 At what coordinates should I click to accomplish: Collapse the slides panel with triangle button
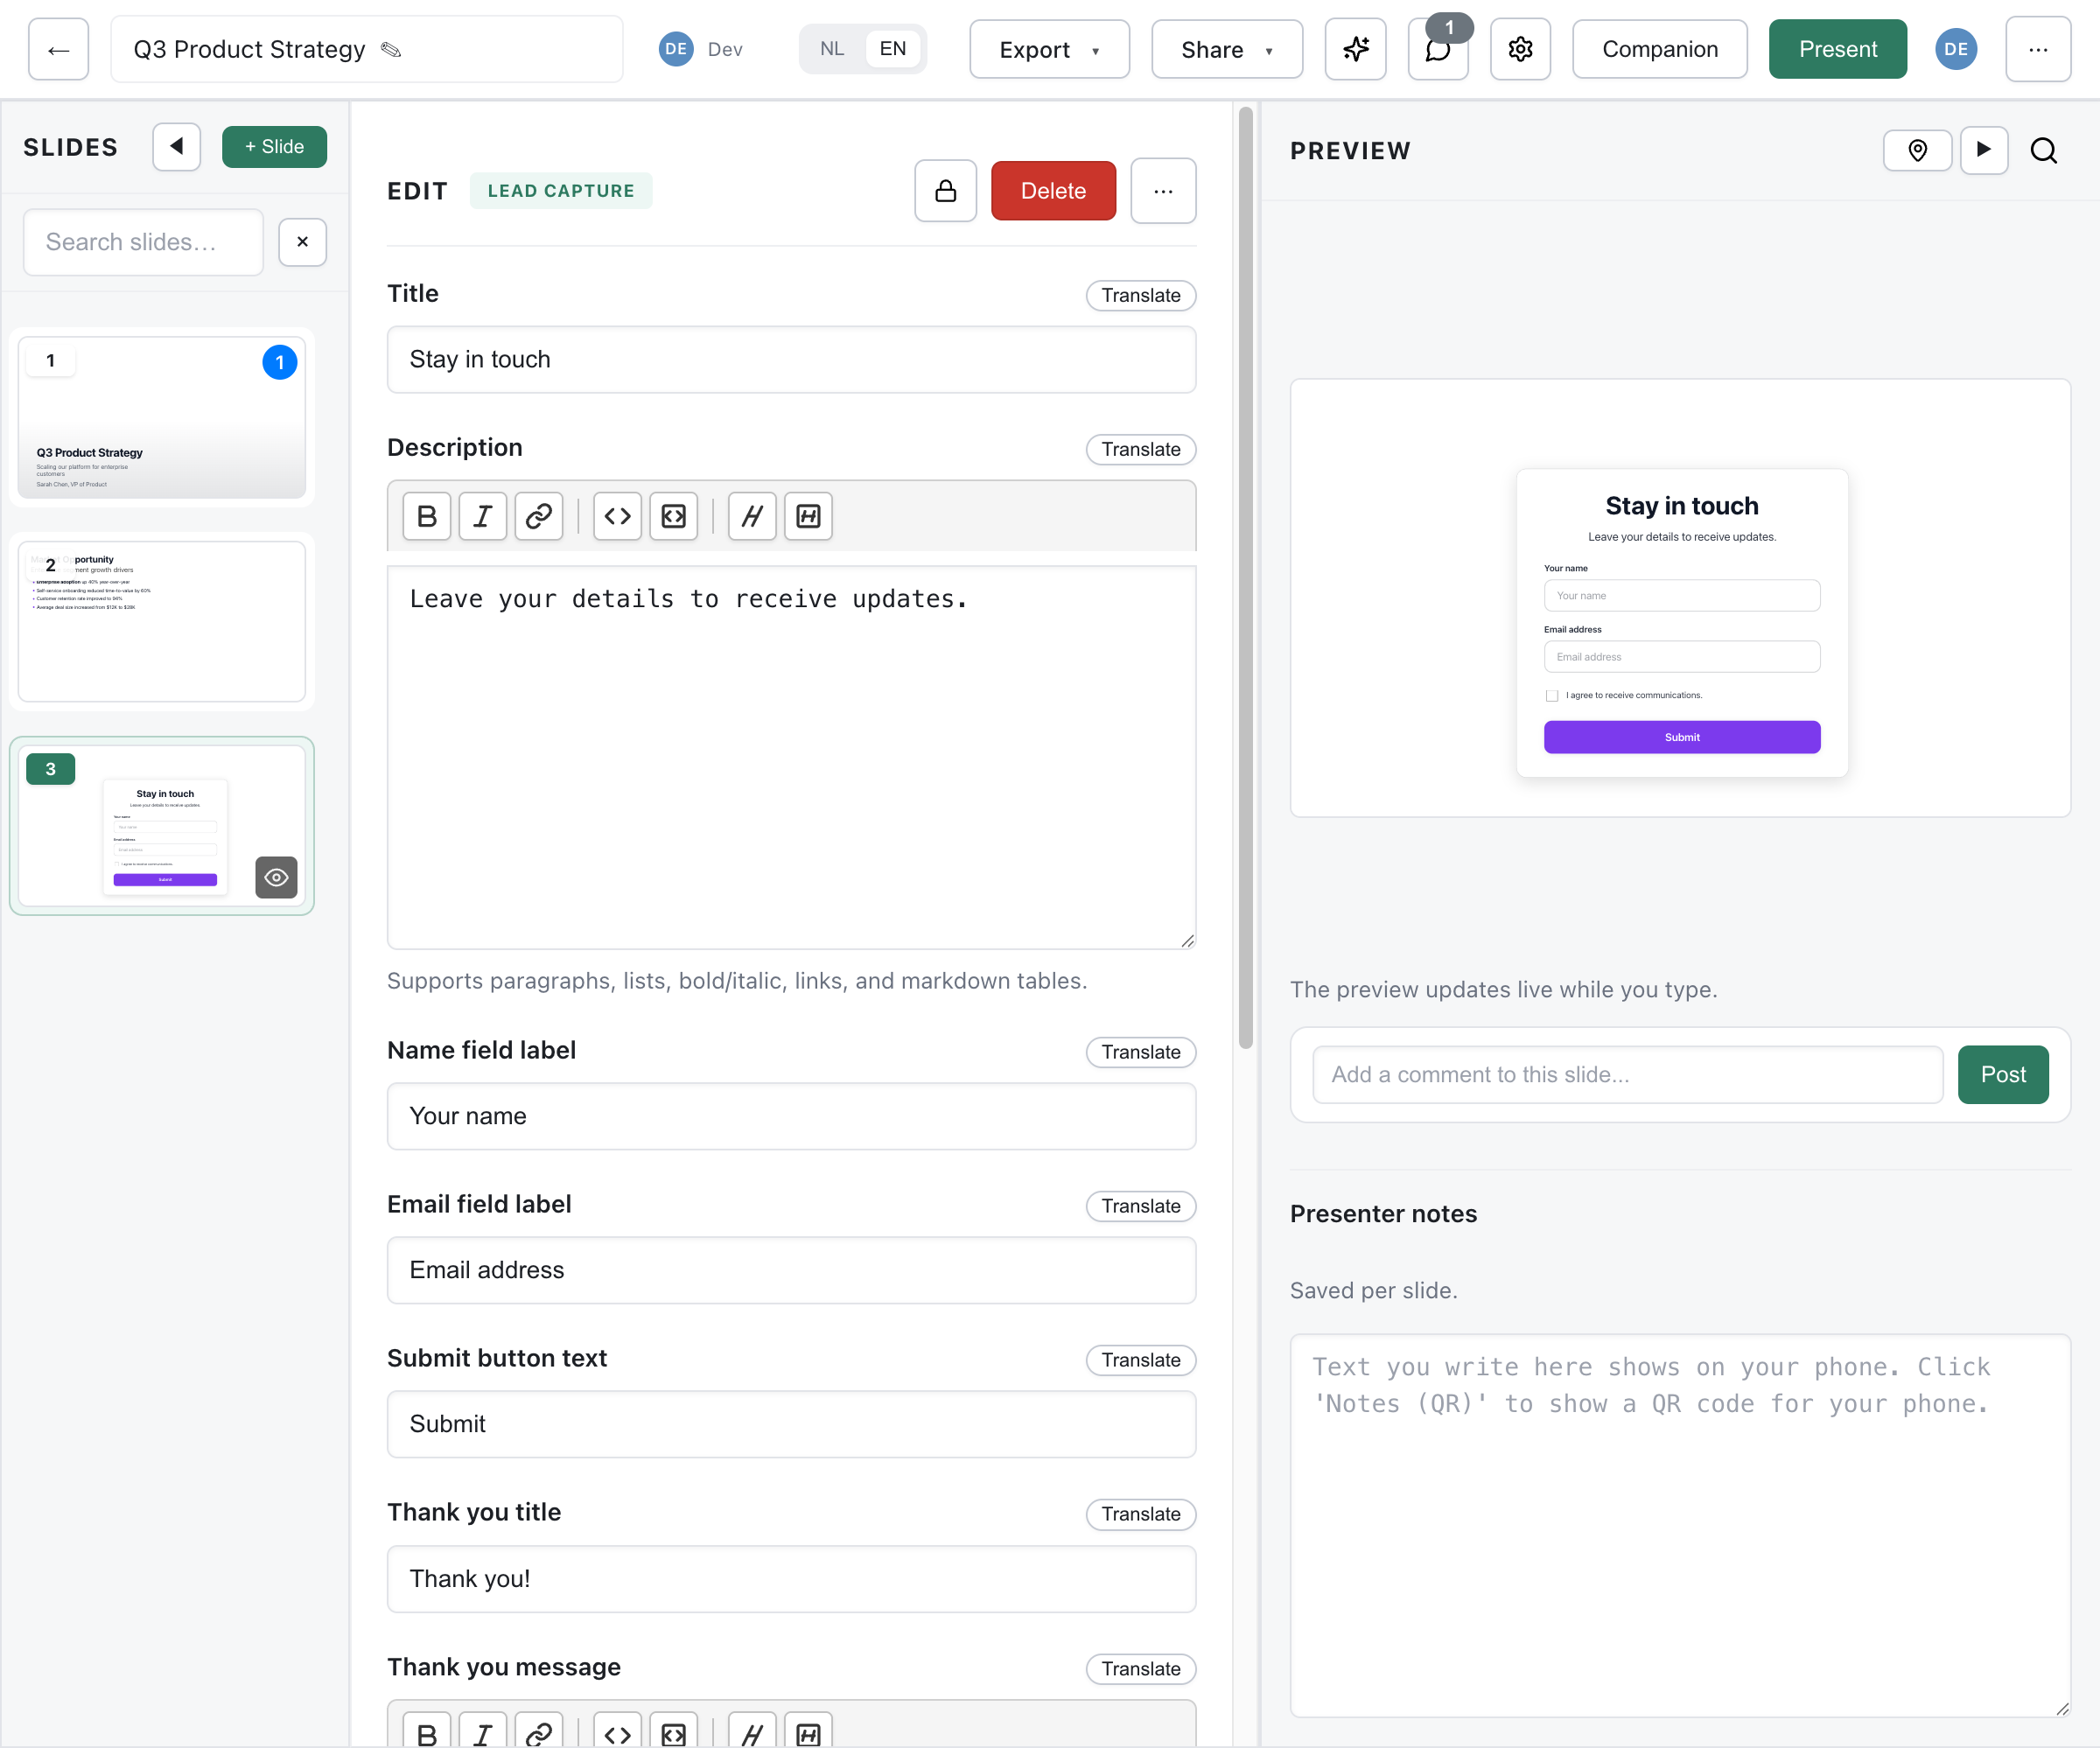pyautogui.click(x=177, y=147)
